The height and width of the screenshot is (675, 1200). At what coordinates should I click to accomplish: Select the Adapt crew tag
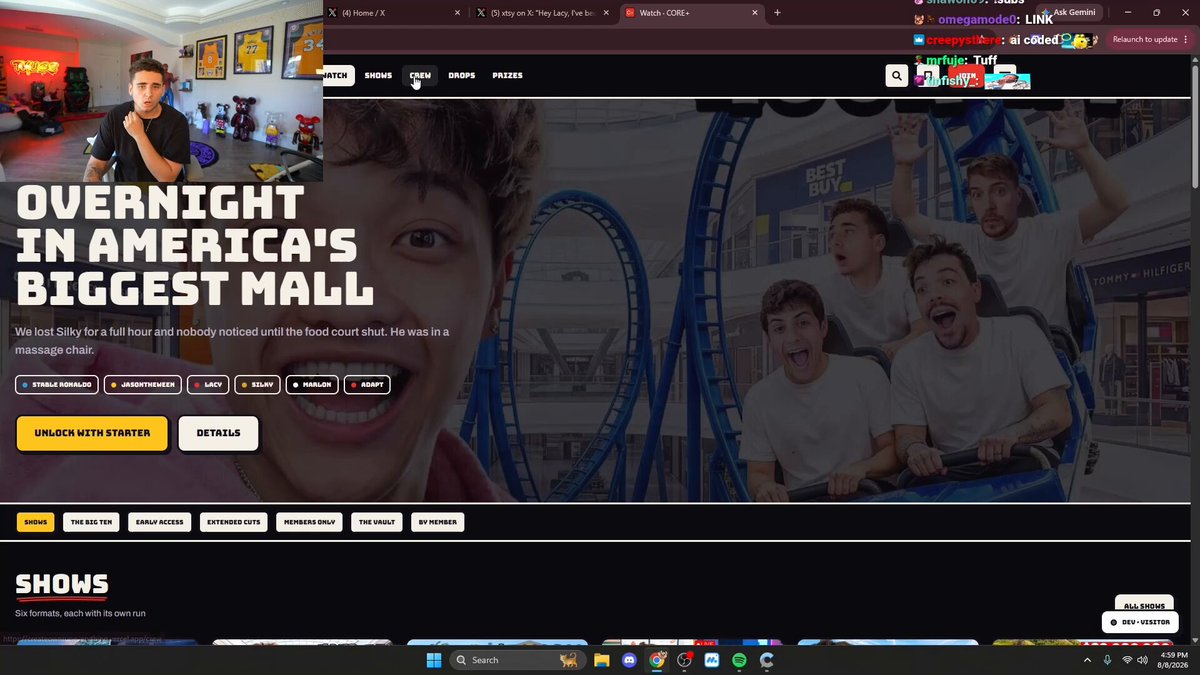pos(367,384)
